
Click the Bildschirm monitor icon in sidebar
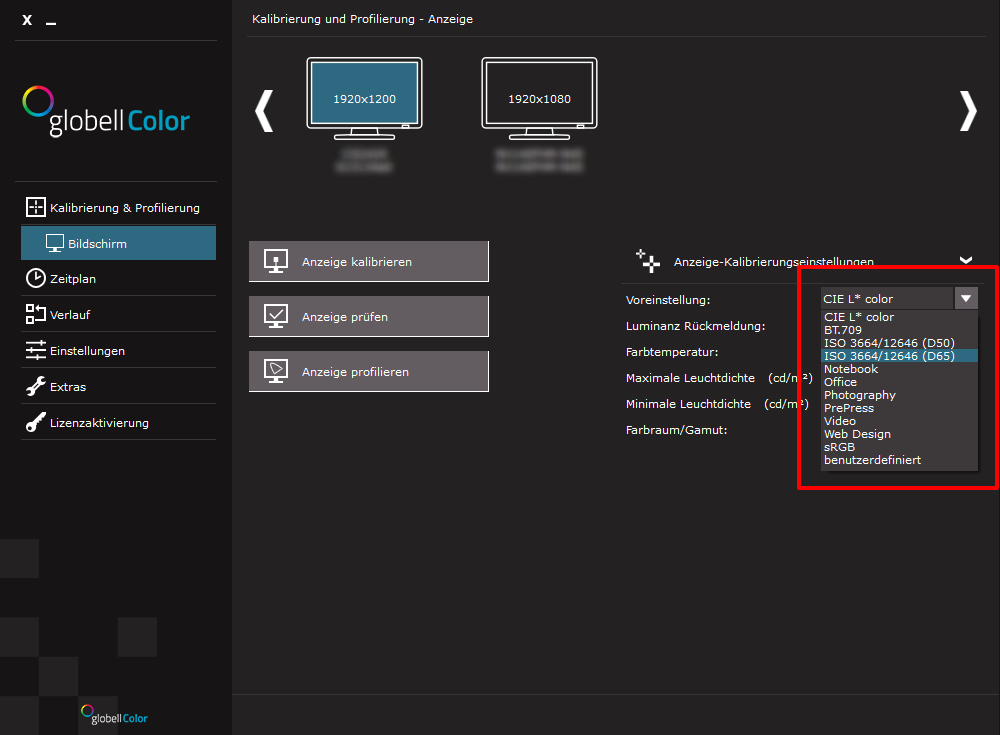[x=54, y=243]
